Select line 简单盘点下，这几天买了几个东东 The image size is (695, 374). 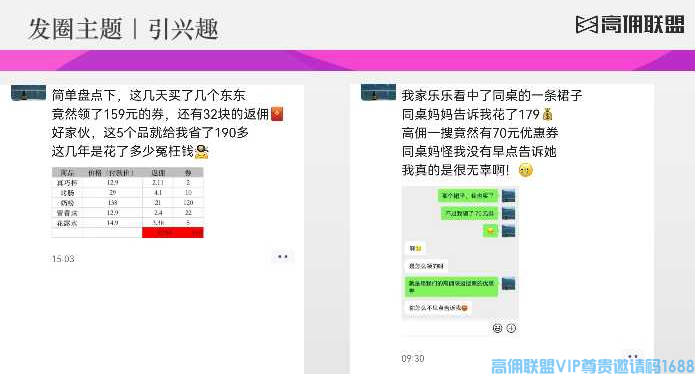(148, 95)
